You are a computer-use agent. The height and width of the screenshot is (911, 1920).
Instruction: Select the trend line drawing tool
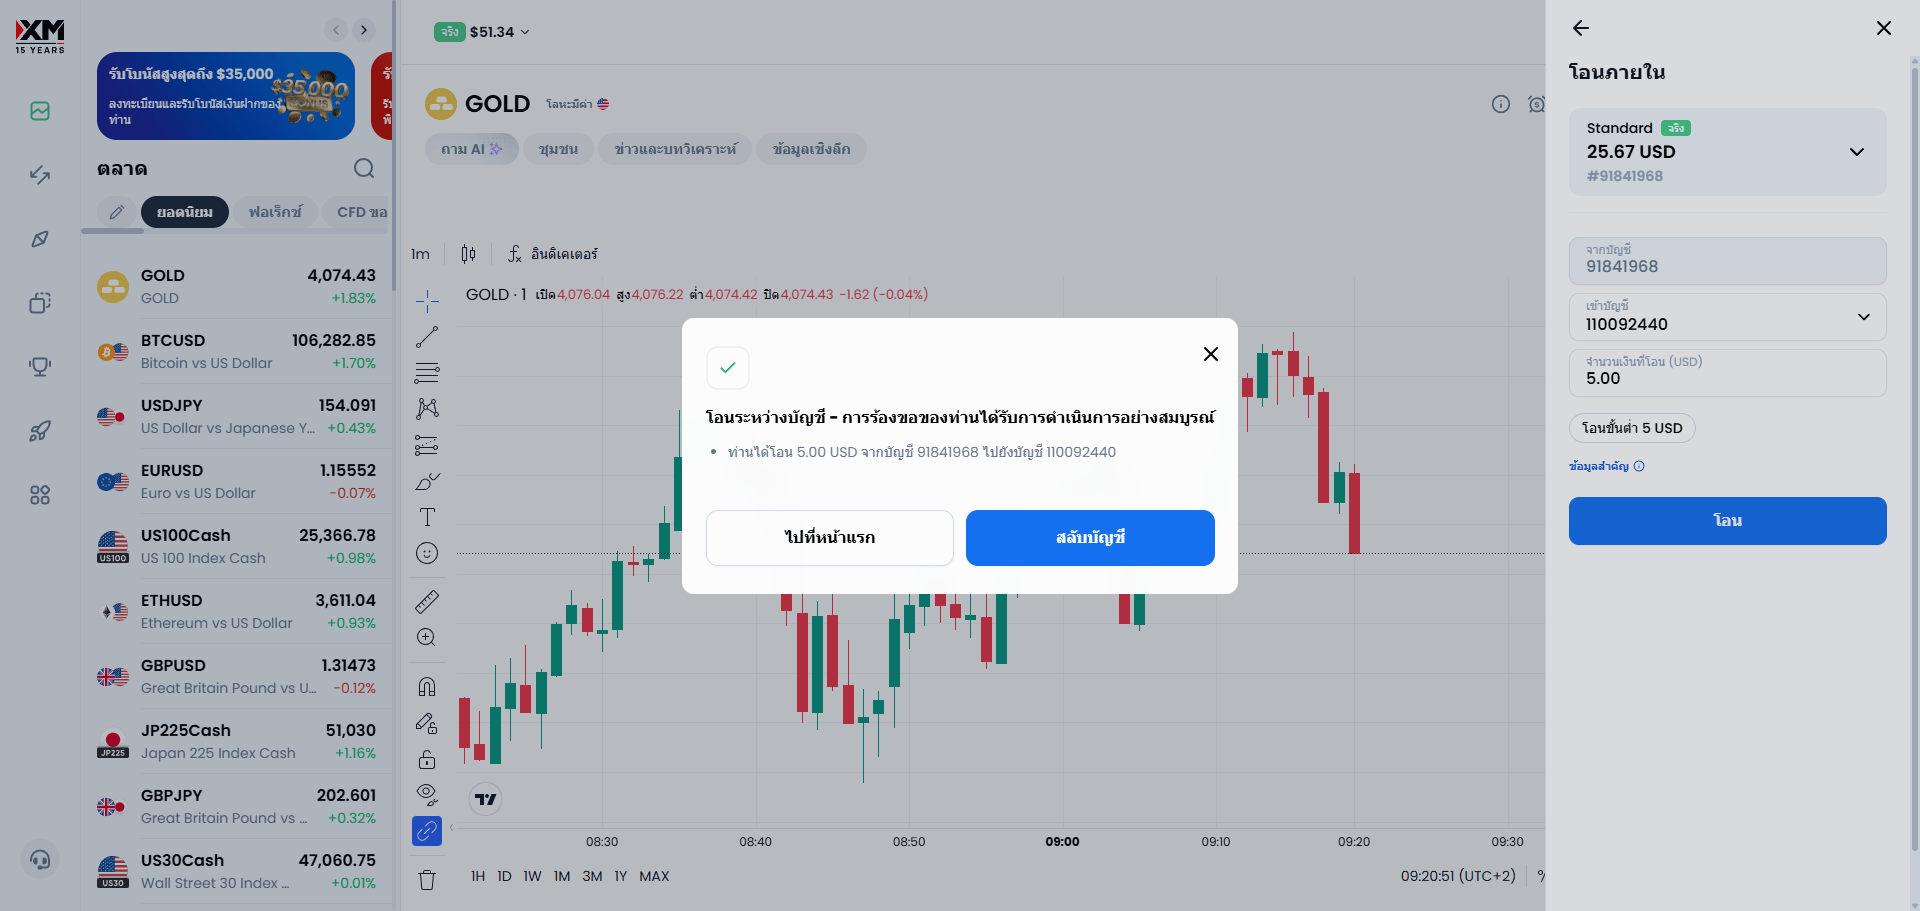coord(427,337)
